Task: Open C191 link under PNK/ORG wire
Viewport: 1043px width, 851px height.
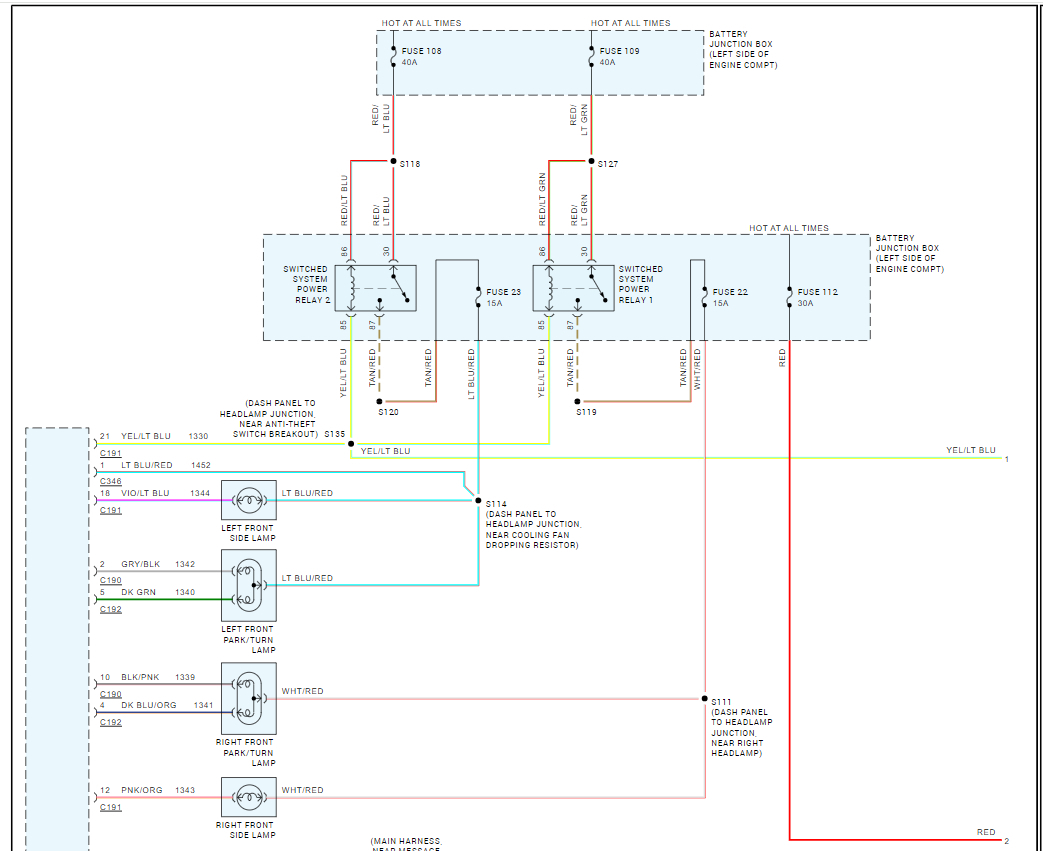Action: [110, 807]
